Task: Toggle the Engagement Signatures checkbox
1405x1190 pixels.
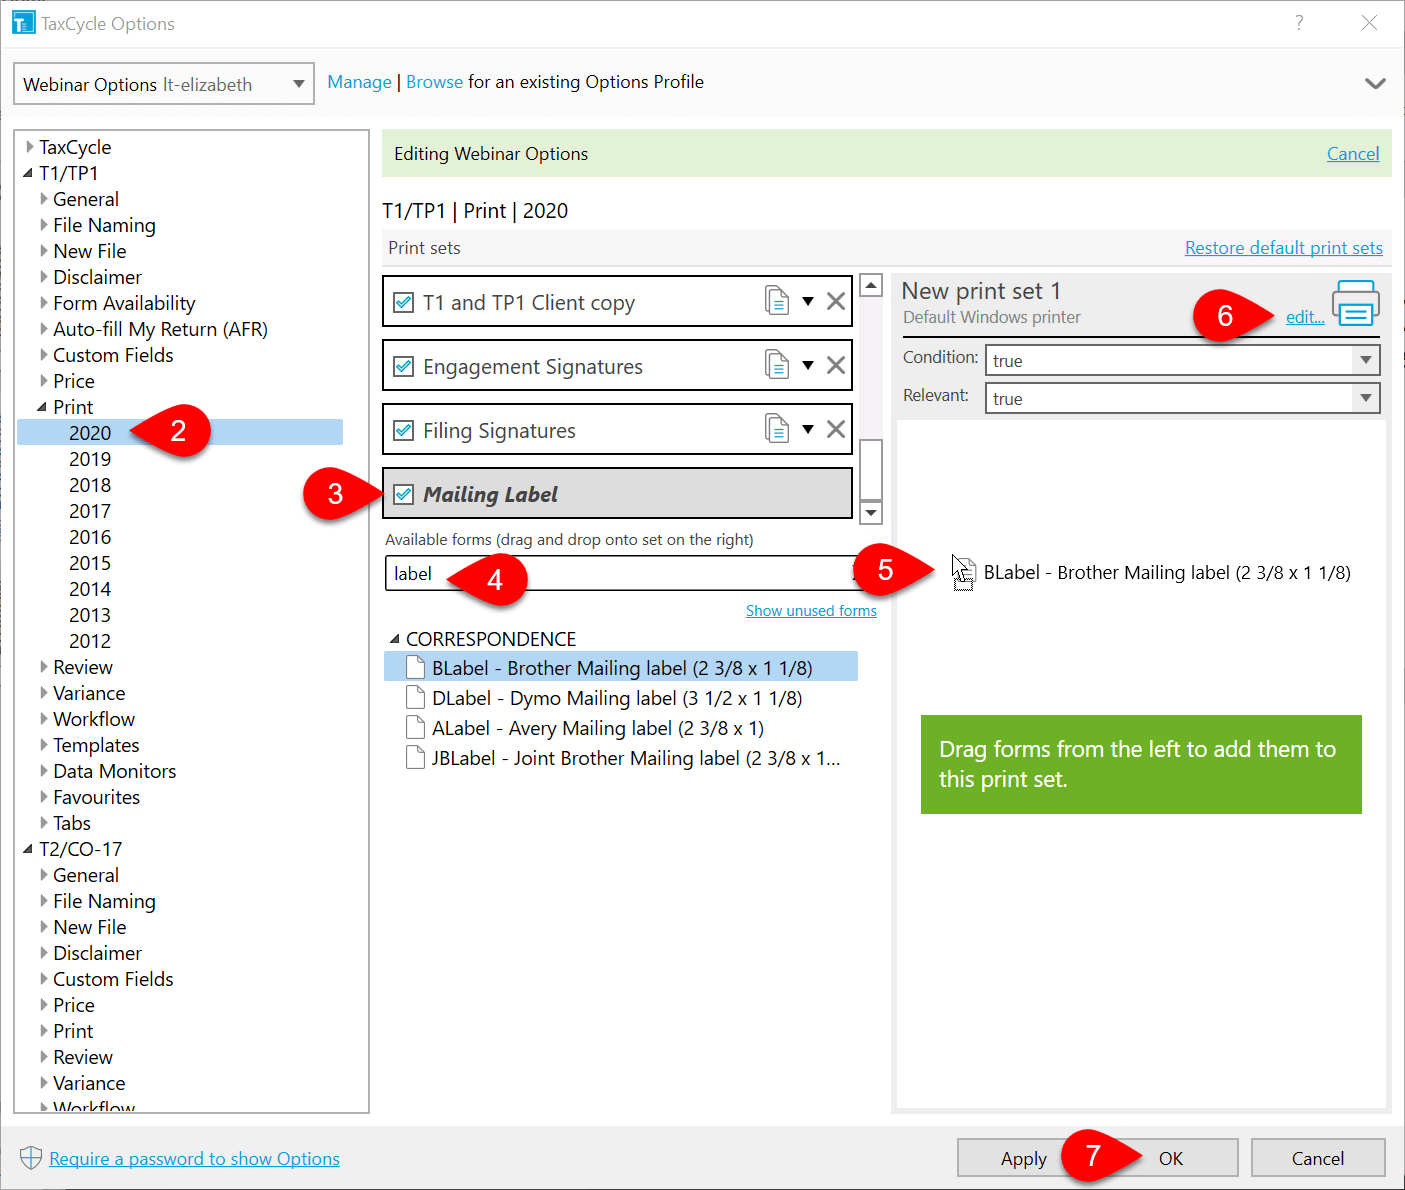Action: click(x=404, y=366)
